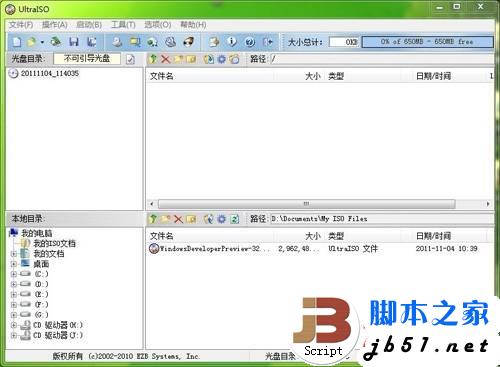Expand the 我的文档 tree node
This screenshot has height=367, width=500.
(x=14, y=254)
